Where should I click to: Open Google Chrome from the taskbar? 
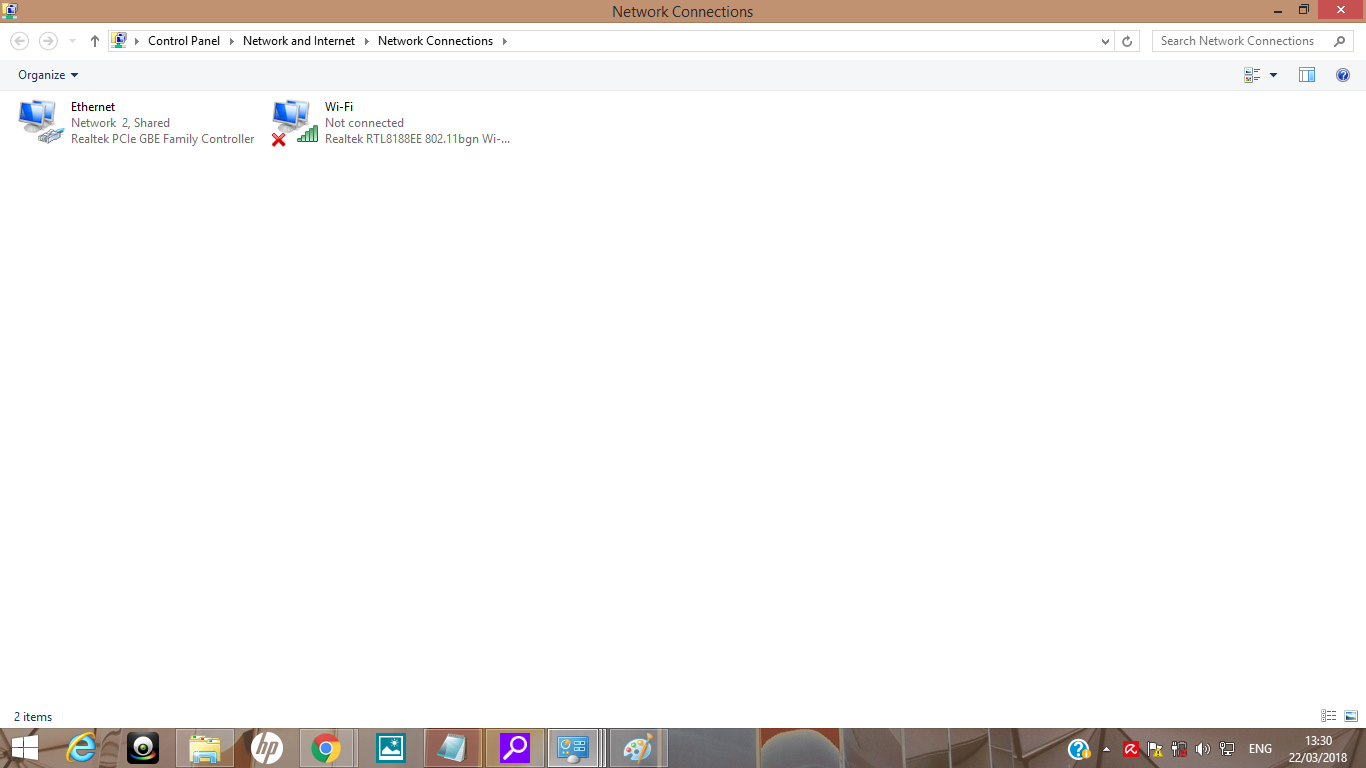[325, 748]
